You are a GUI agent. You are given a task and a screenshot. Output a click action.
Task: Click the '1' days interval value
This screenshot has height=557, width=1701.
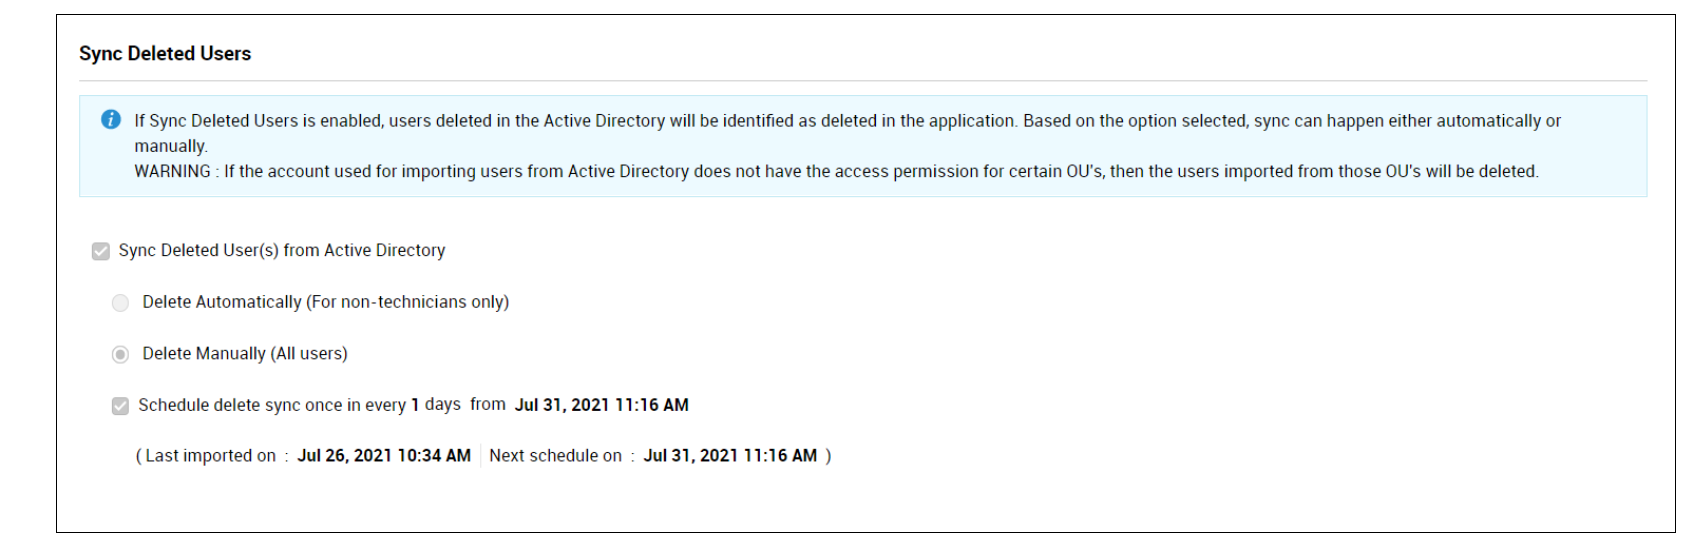(x=415, y=405)
